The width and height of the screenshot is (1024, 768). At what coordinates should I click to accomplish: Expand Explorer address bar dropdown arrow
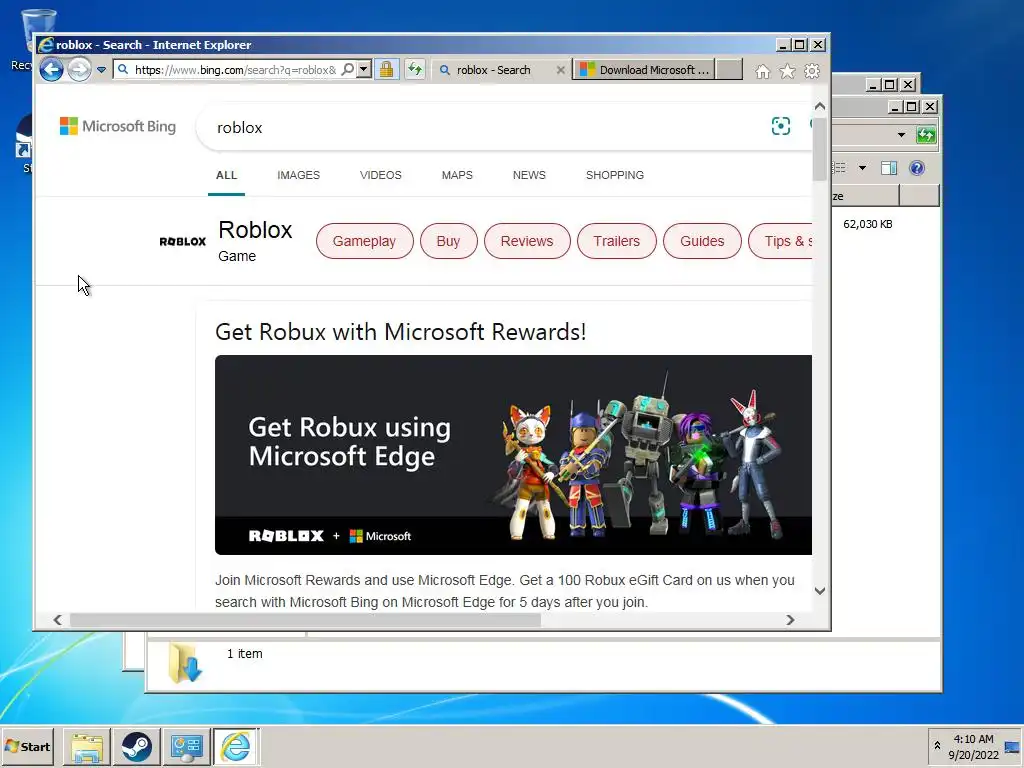coord(901,135)
